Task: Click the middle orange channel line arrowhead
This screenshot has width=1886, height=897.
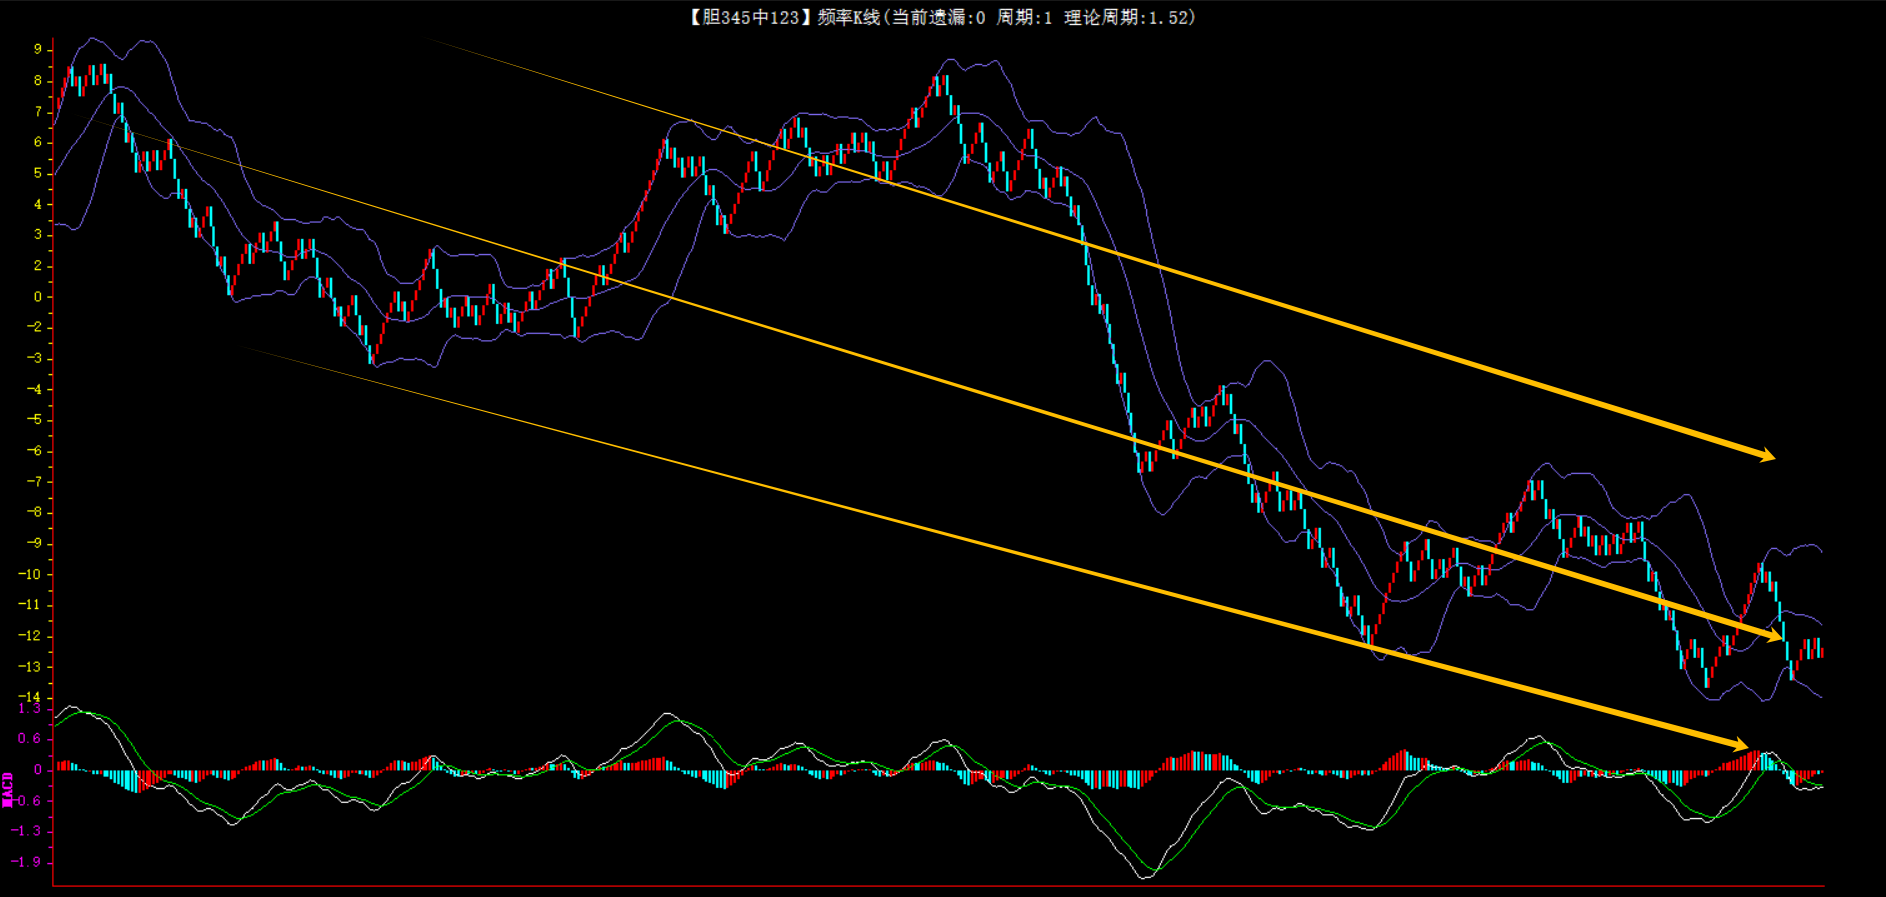Action: 1776,636
